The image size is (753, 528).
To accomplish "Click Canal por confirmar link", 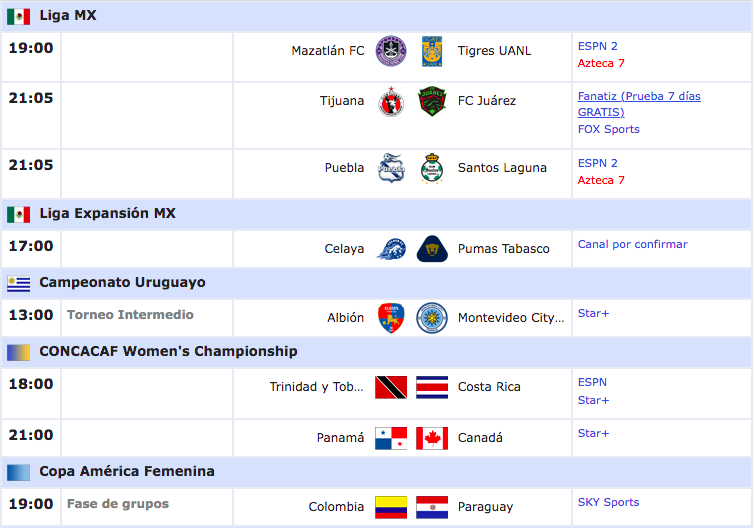I will coord(632,245).
